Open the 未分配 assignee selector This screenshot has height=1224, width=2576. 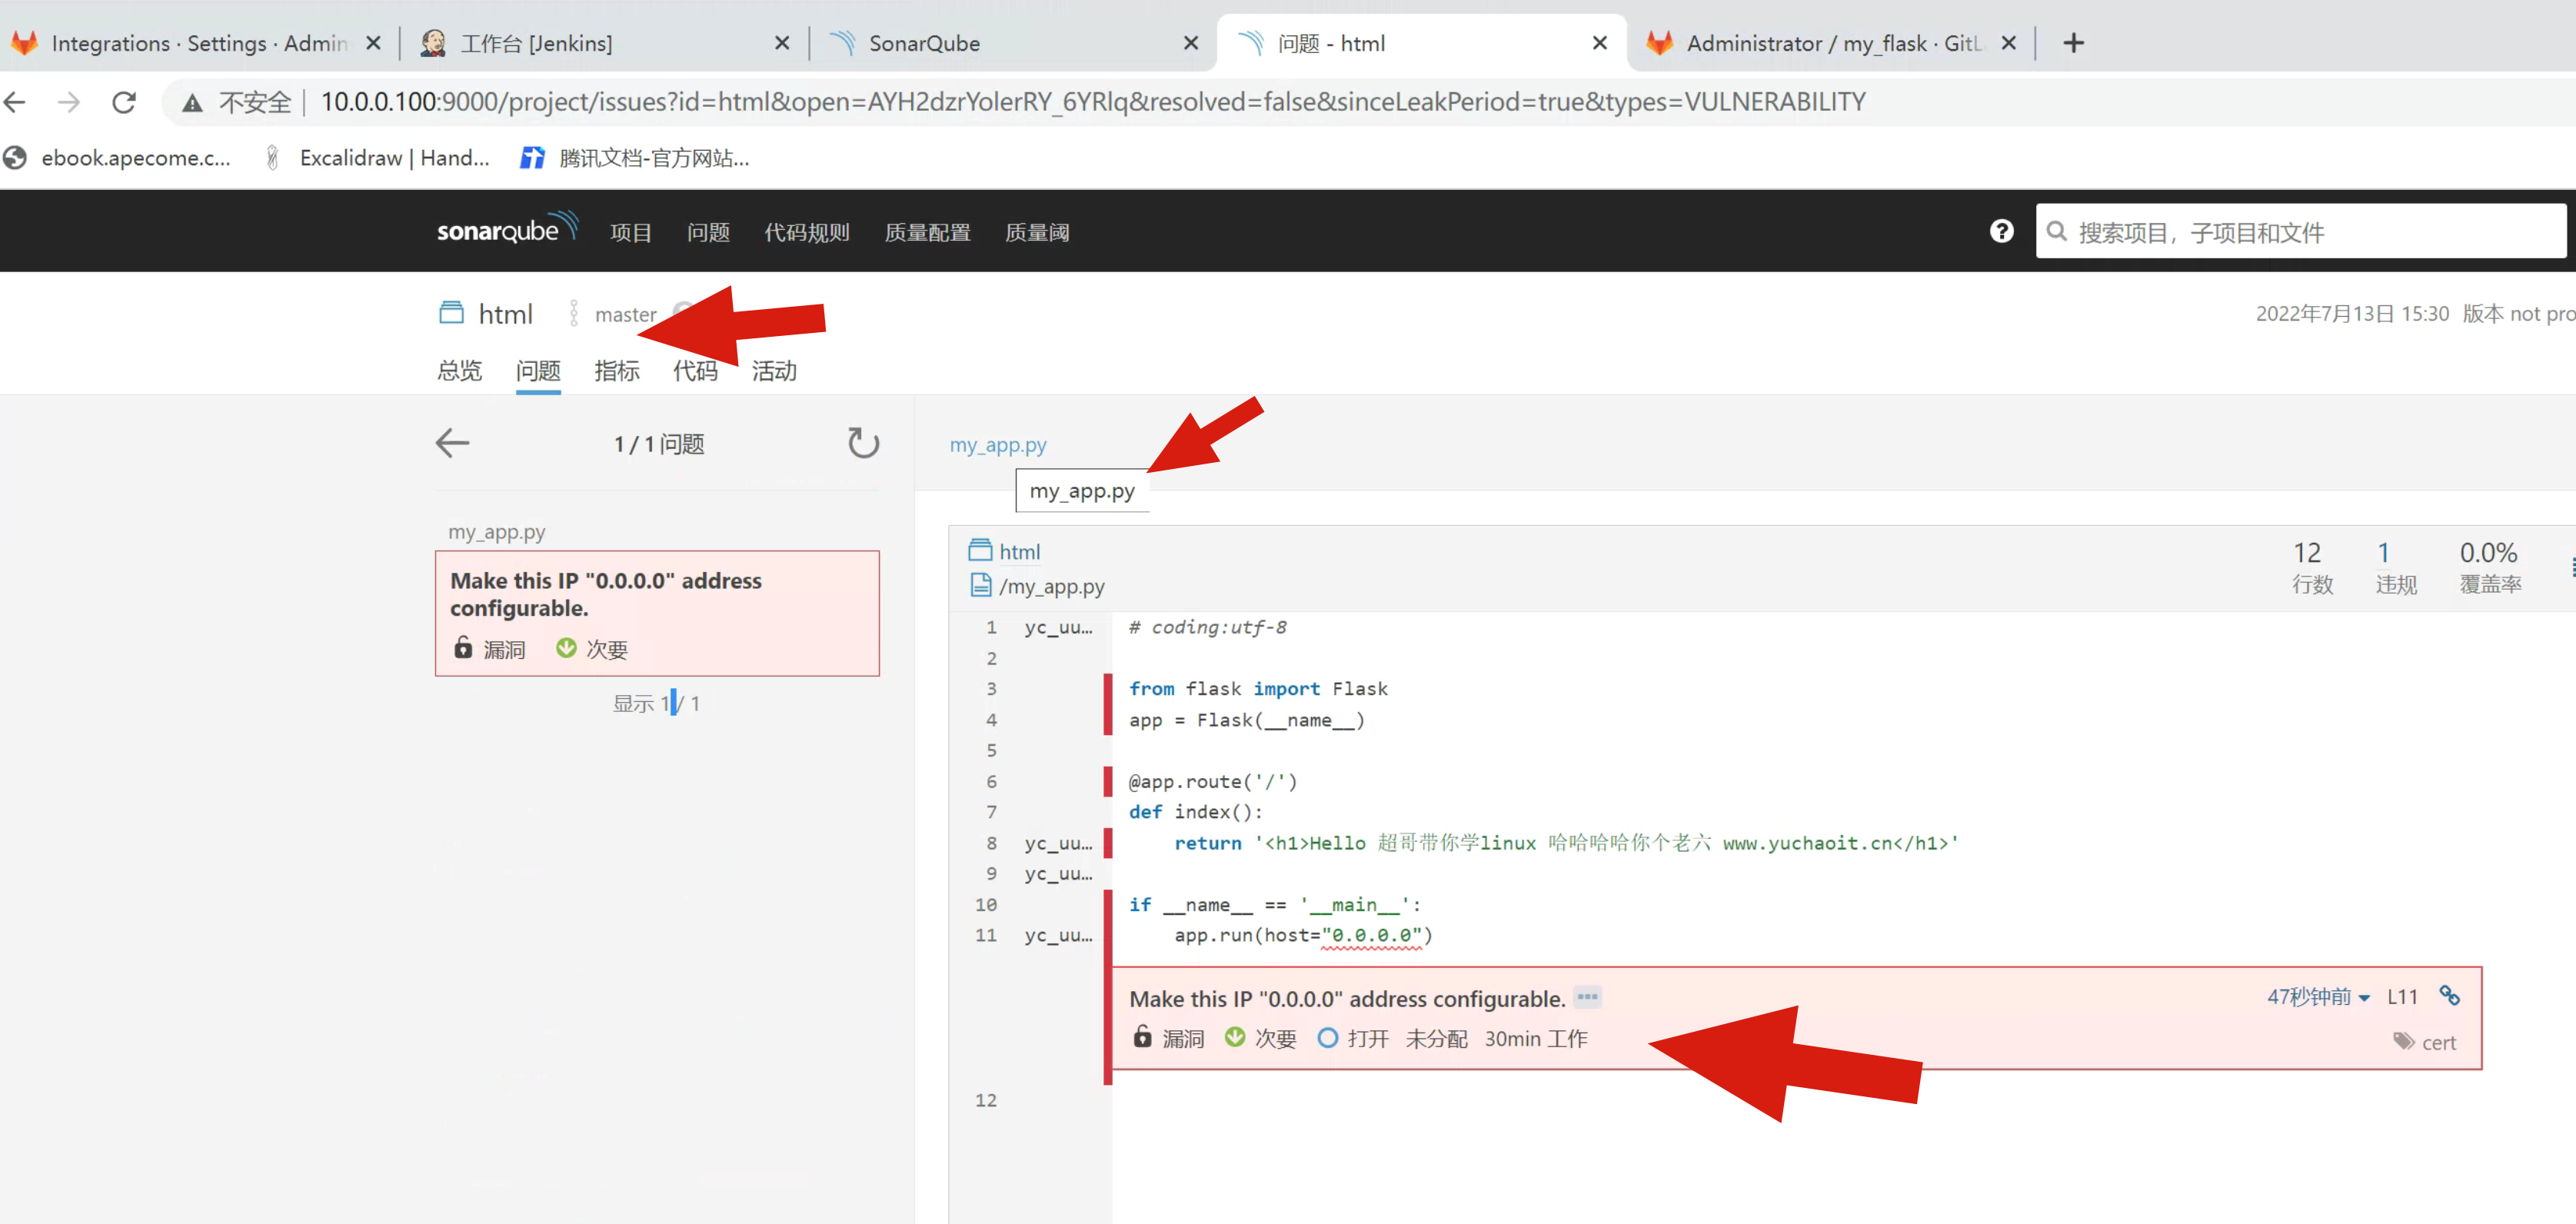[1436, 1038]
